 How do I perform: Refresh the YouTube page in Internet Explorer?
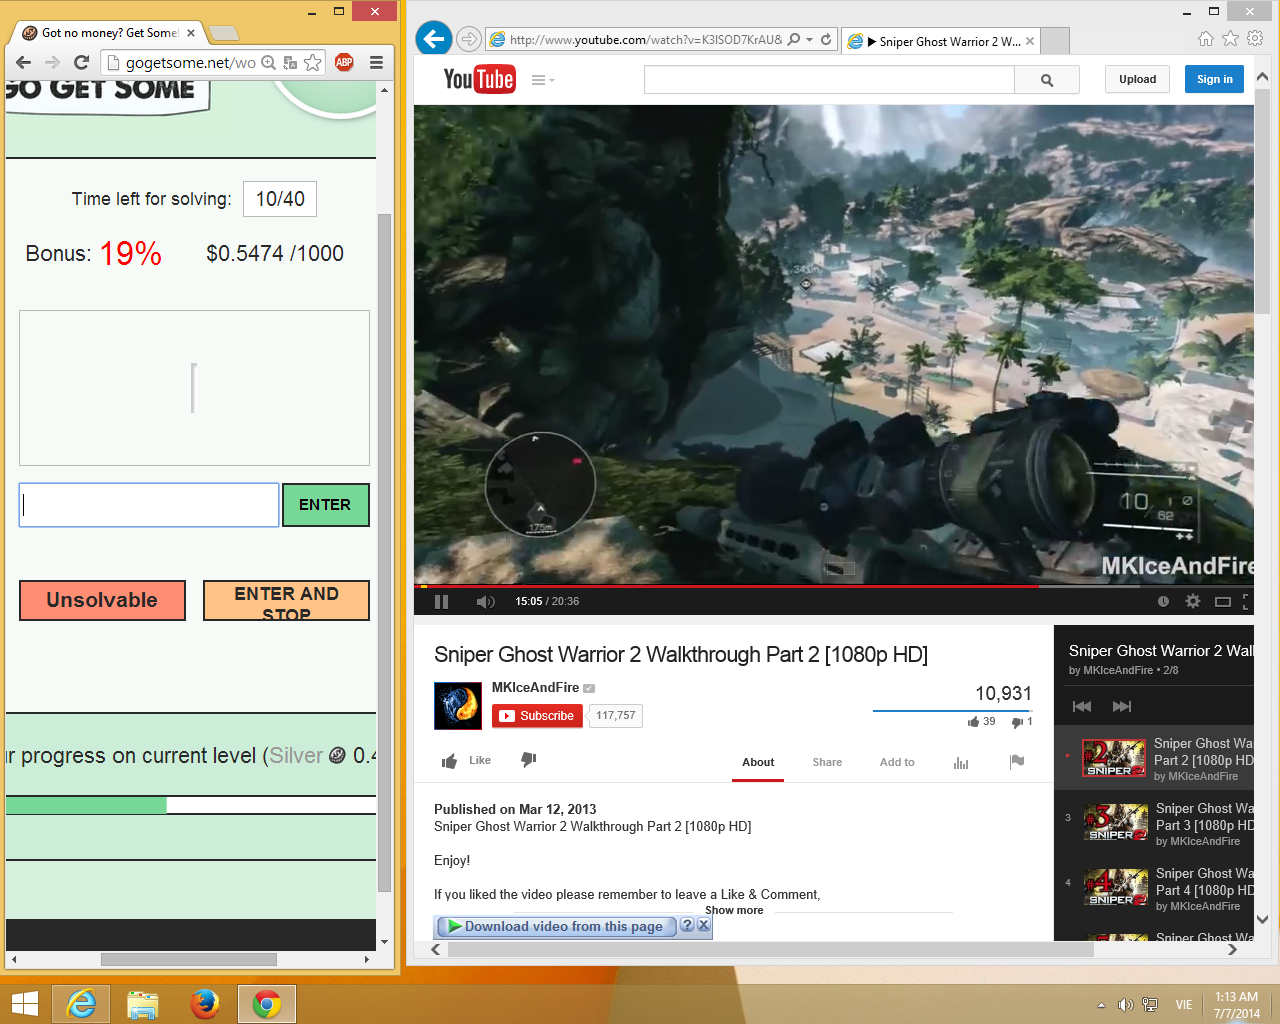tap(826, 40)
